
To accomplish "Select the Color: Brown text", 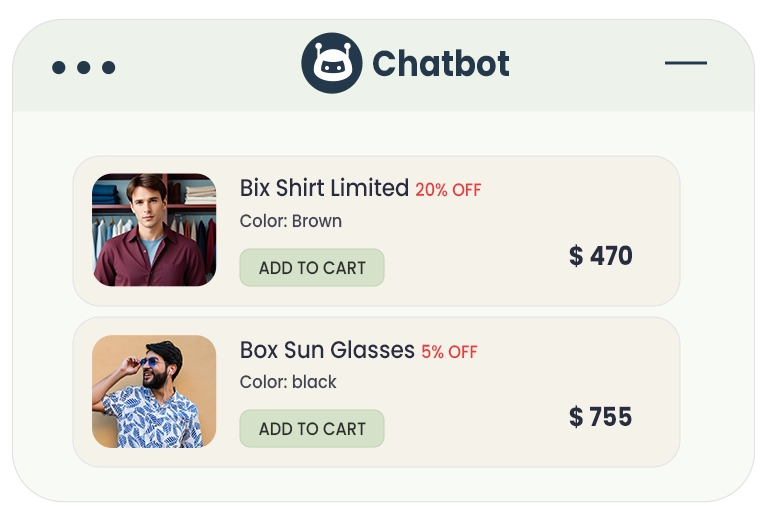I will pyautogui.click(x=291, y=221).
